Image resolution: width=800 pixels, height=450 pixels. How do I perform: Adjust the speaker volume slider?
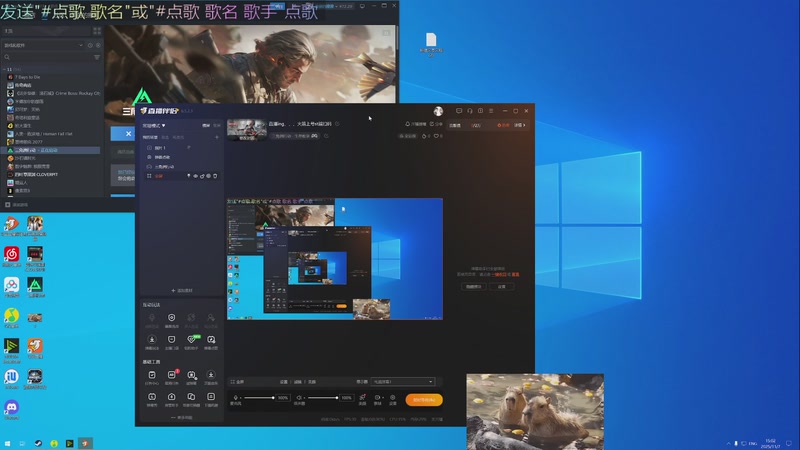(322, 397)
